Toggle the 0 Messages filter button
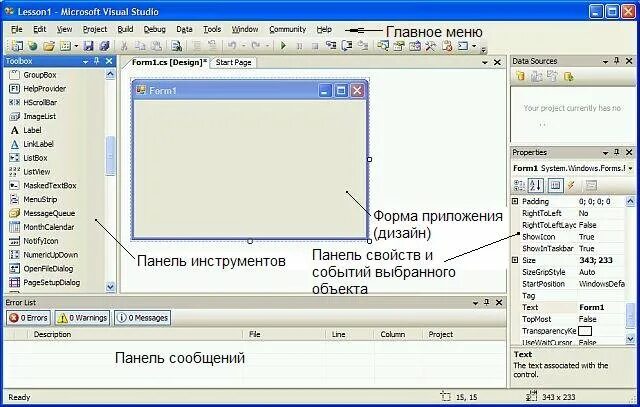The height and width of the screenshot is (407, 640). point(142,318)
